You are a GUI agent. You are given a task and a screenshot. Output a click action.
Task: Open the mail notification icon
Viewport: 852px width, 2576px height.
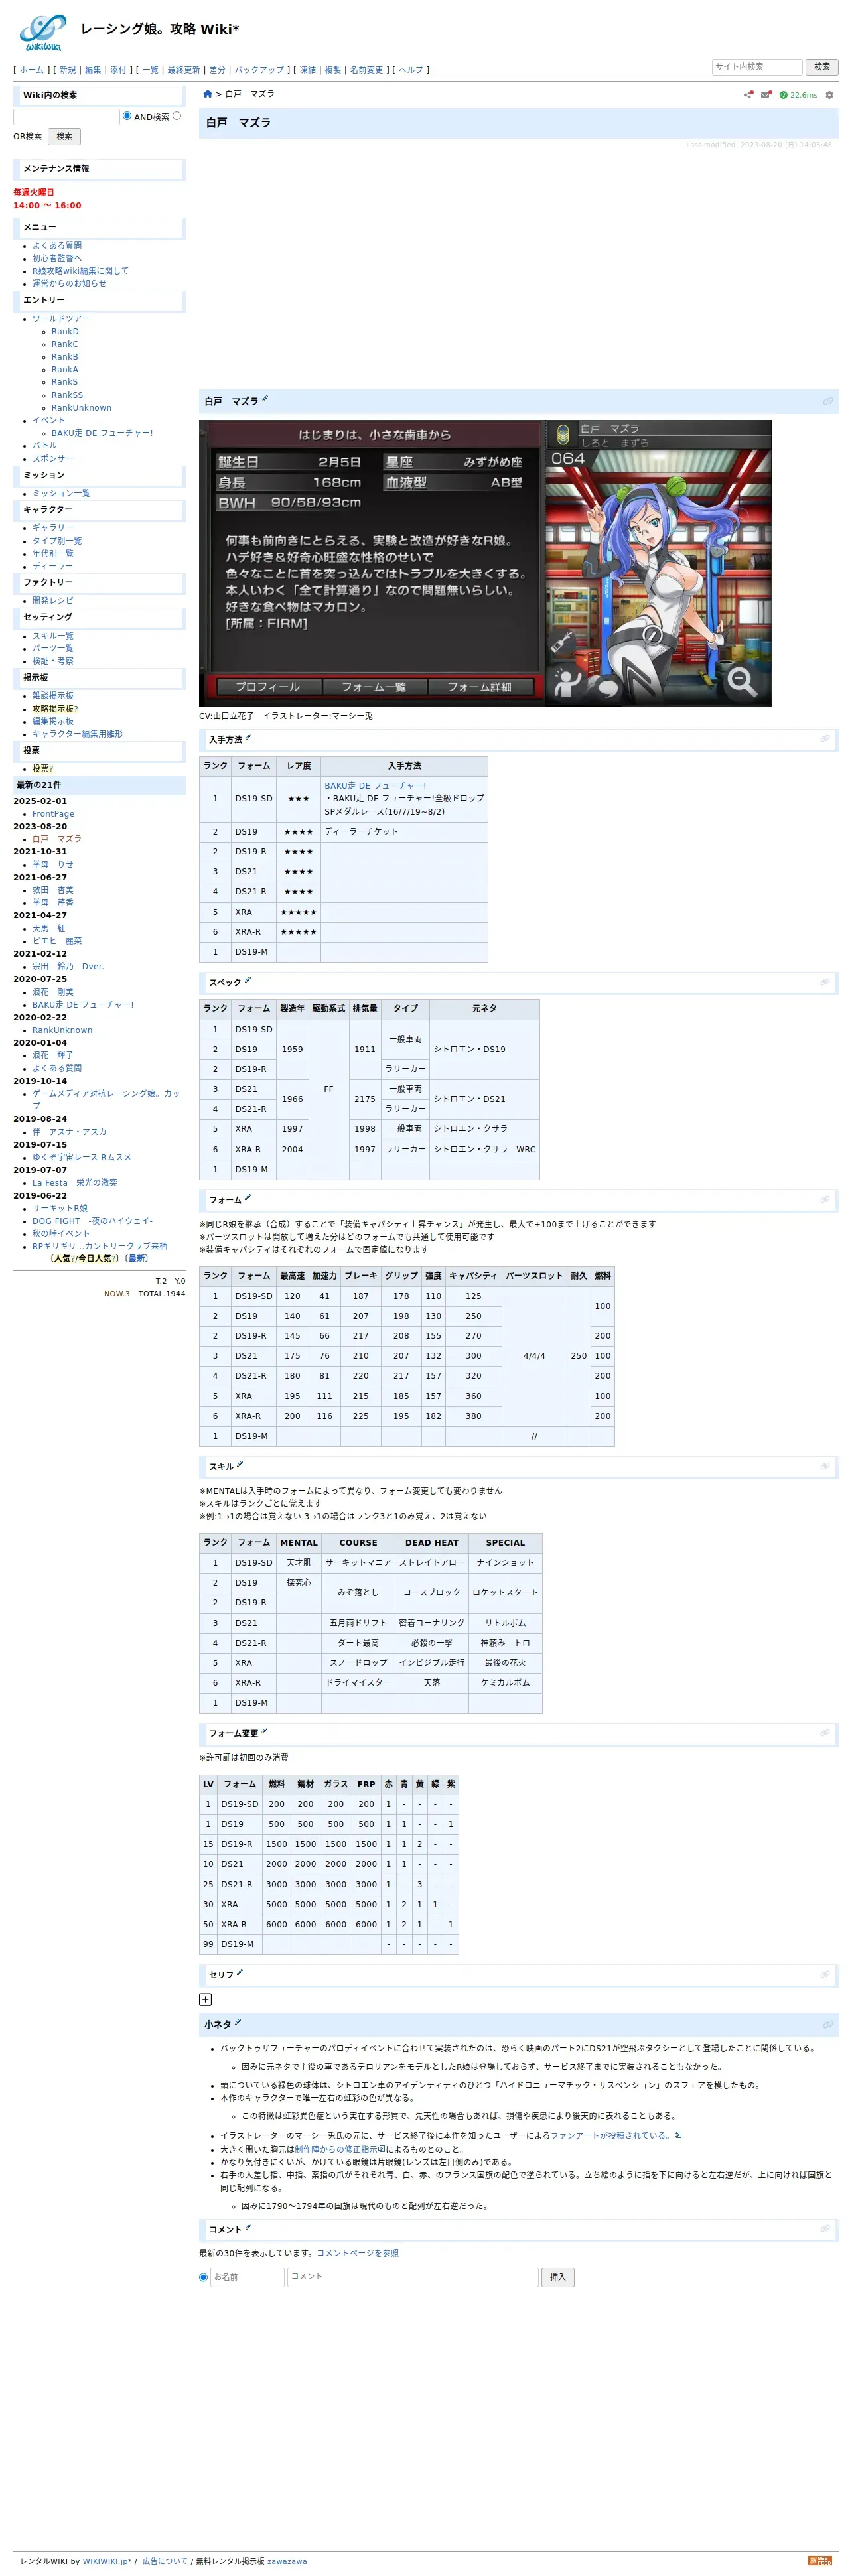click(x=766, y=95)
